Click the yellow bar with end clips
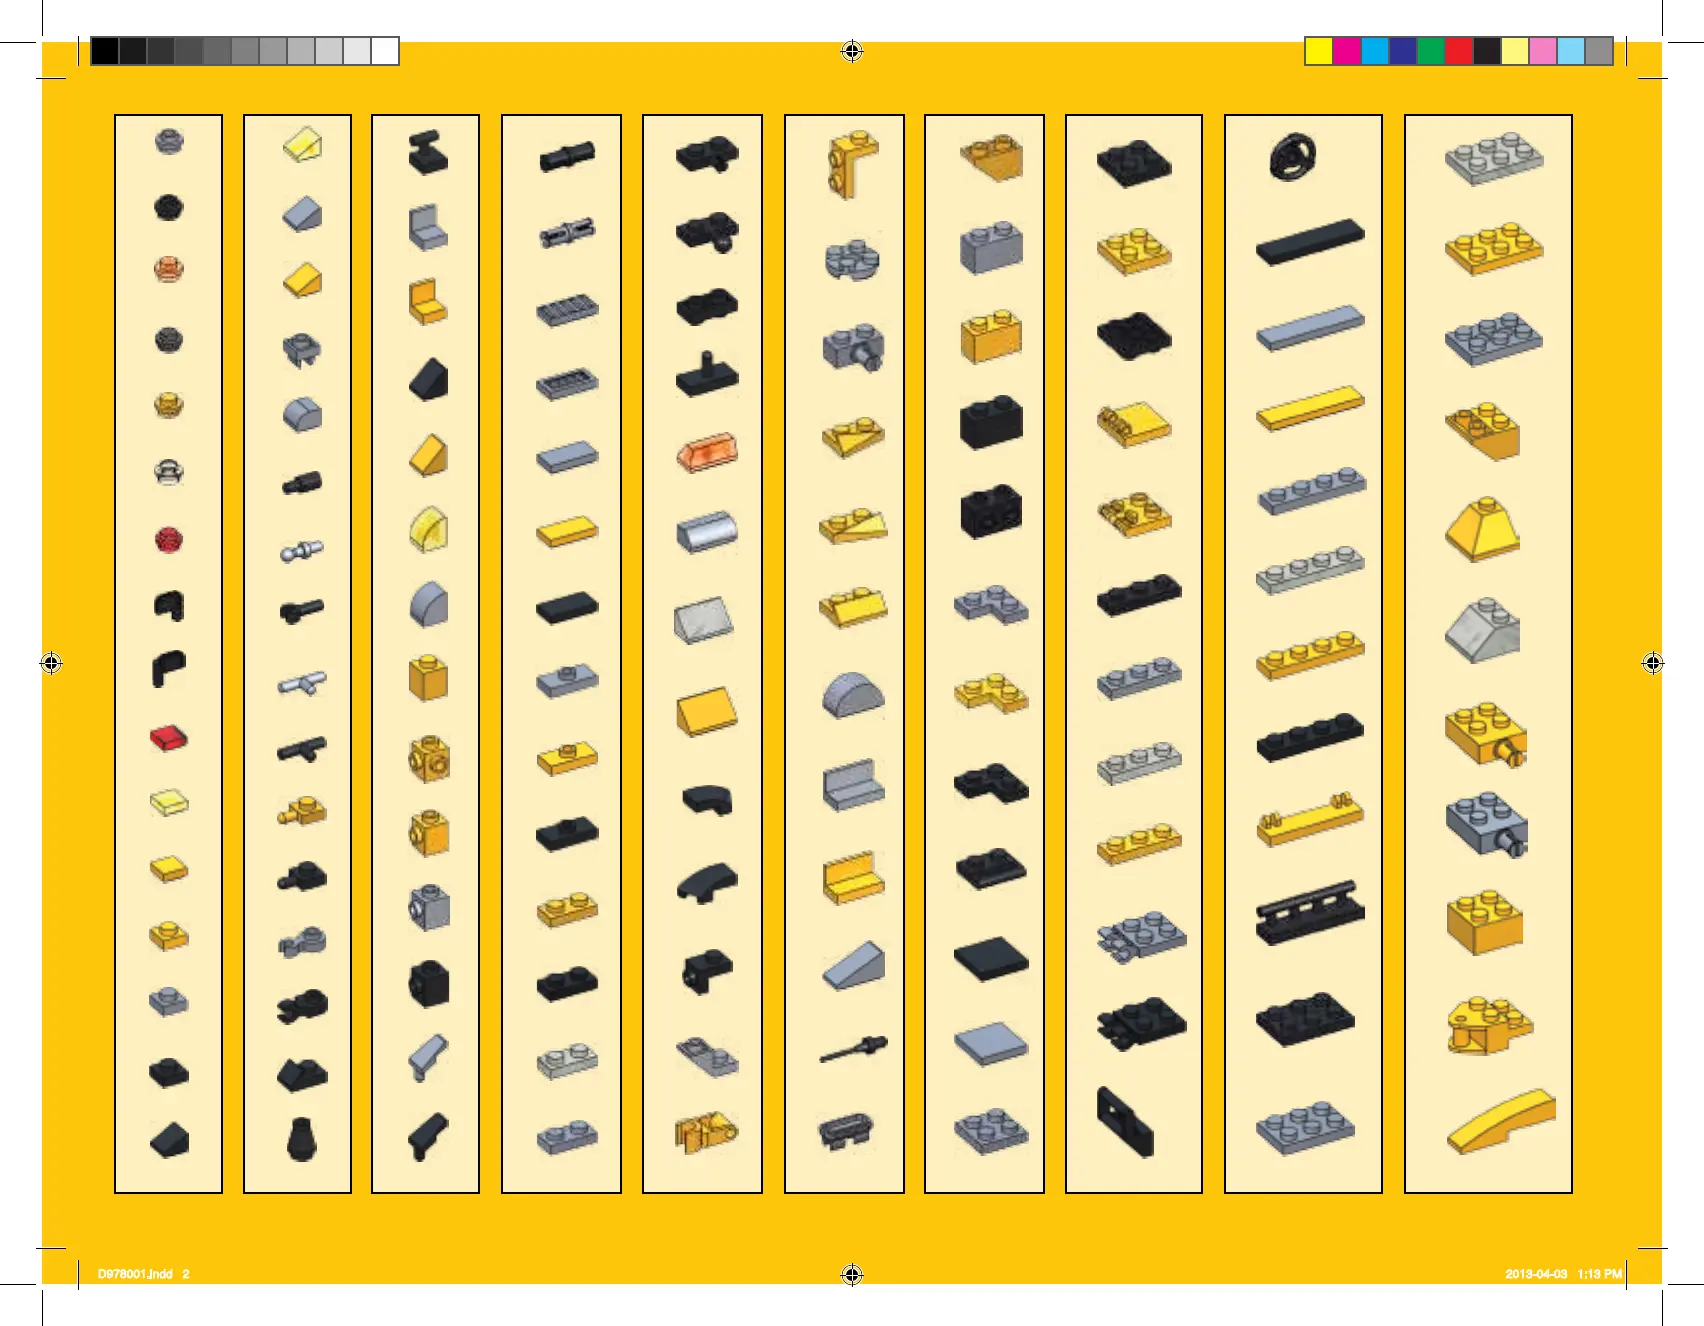The height and width of the screenshot is (1326, 1704). click(1310, 820)
